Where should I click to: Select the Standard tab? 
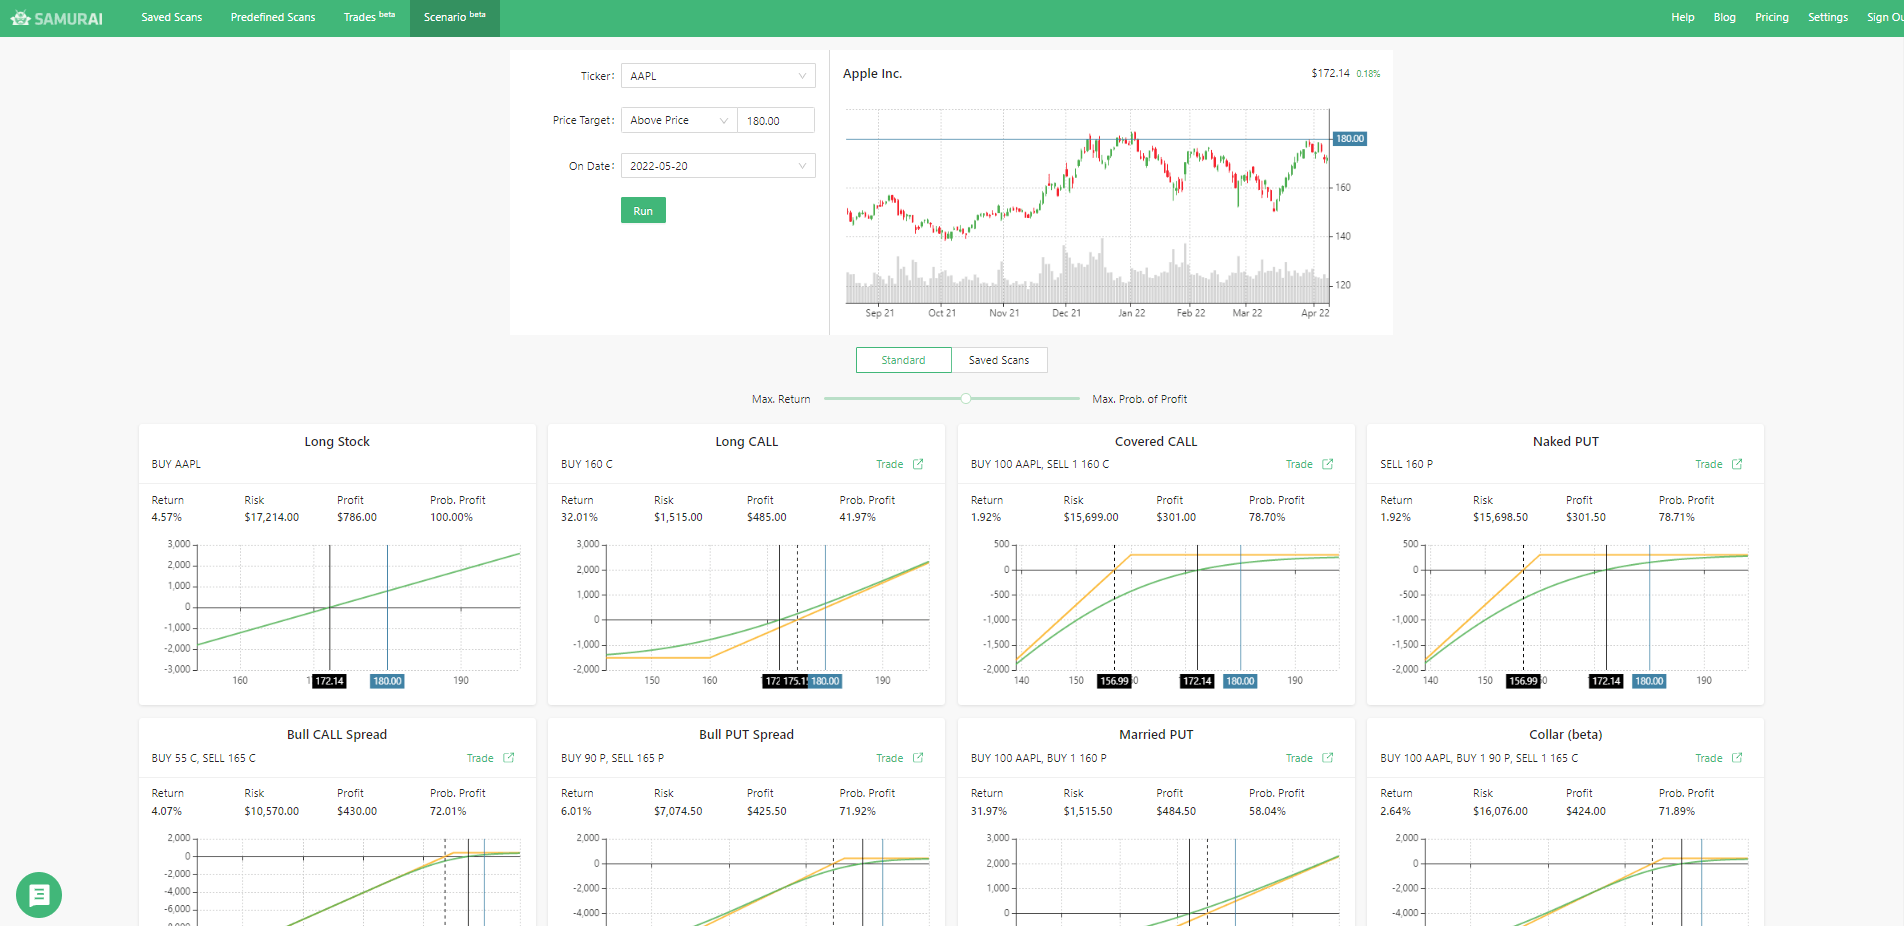[903, 360]
